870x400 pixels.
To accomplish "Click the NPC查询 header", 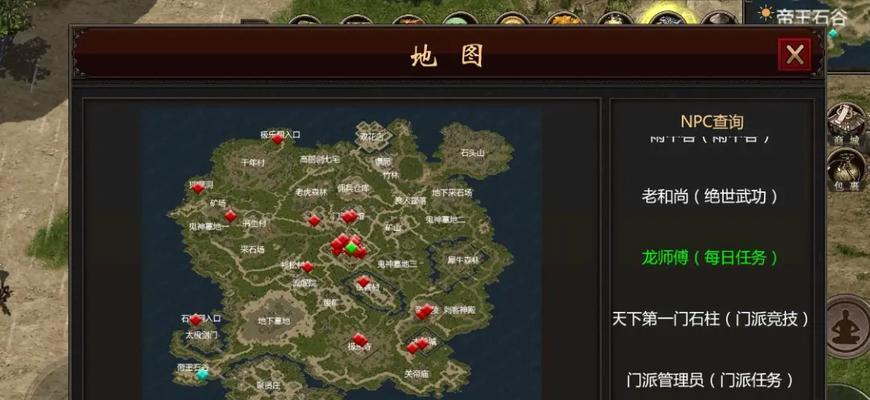I will (x=712, y=121).
